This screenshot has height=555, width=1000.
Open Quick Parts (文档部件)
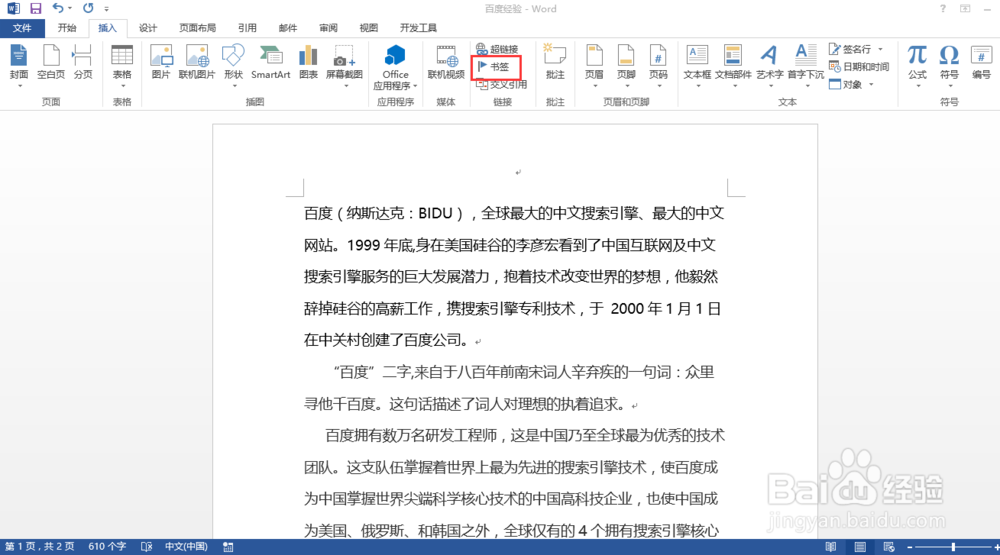click(733, 64)
